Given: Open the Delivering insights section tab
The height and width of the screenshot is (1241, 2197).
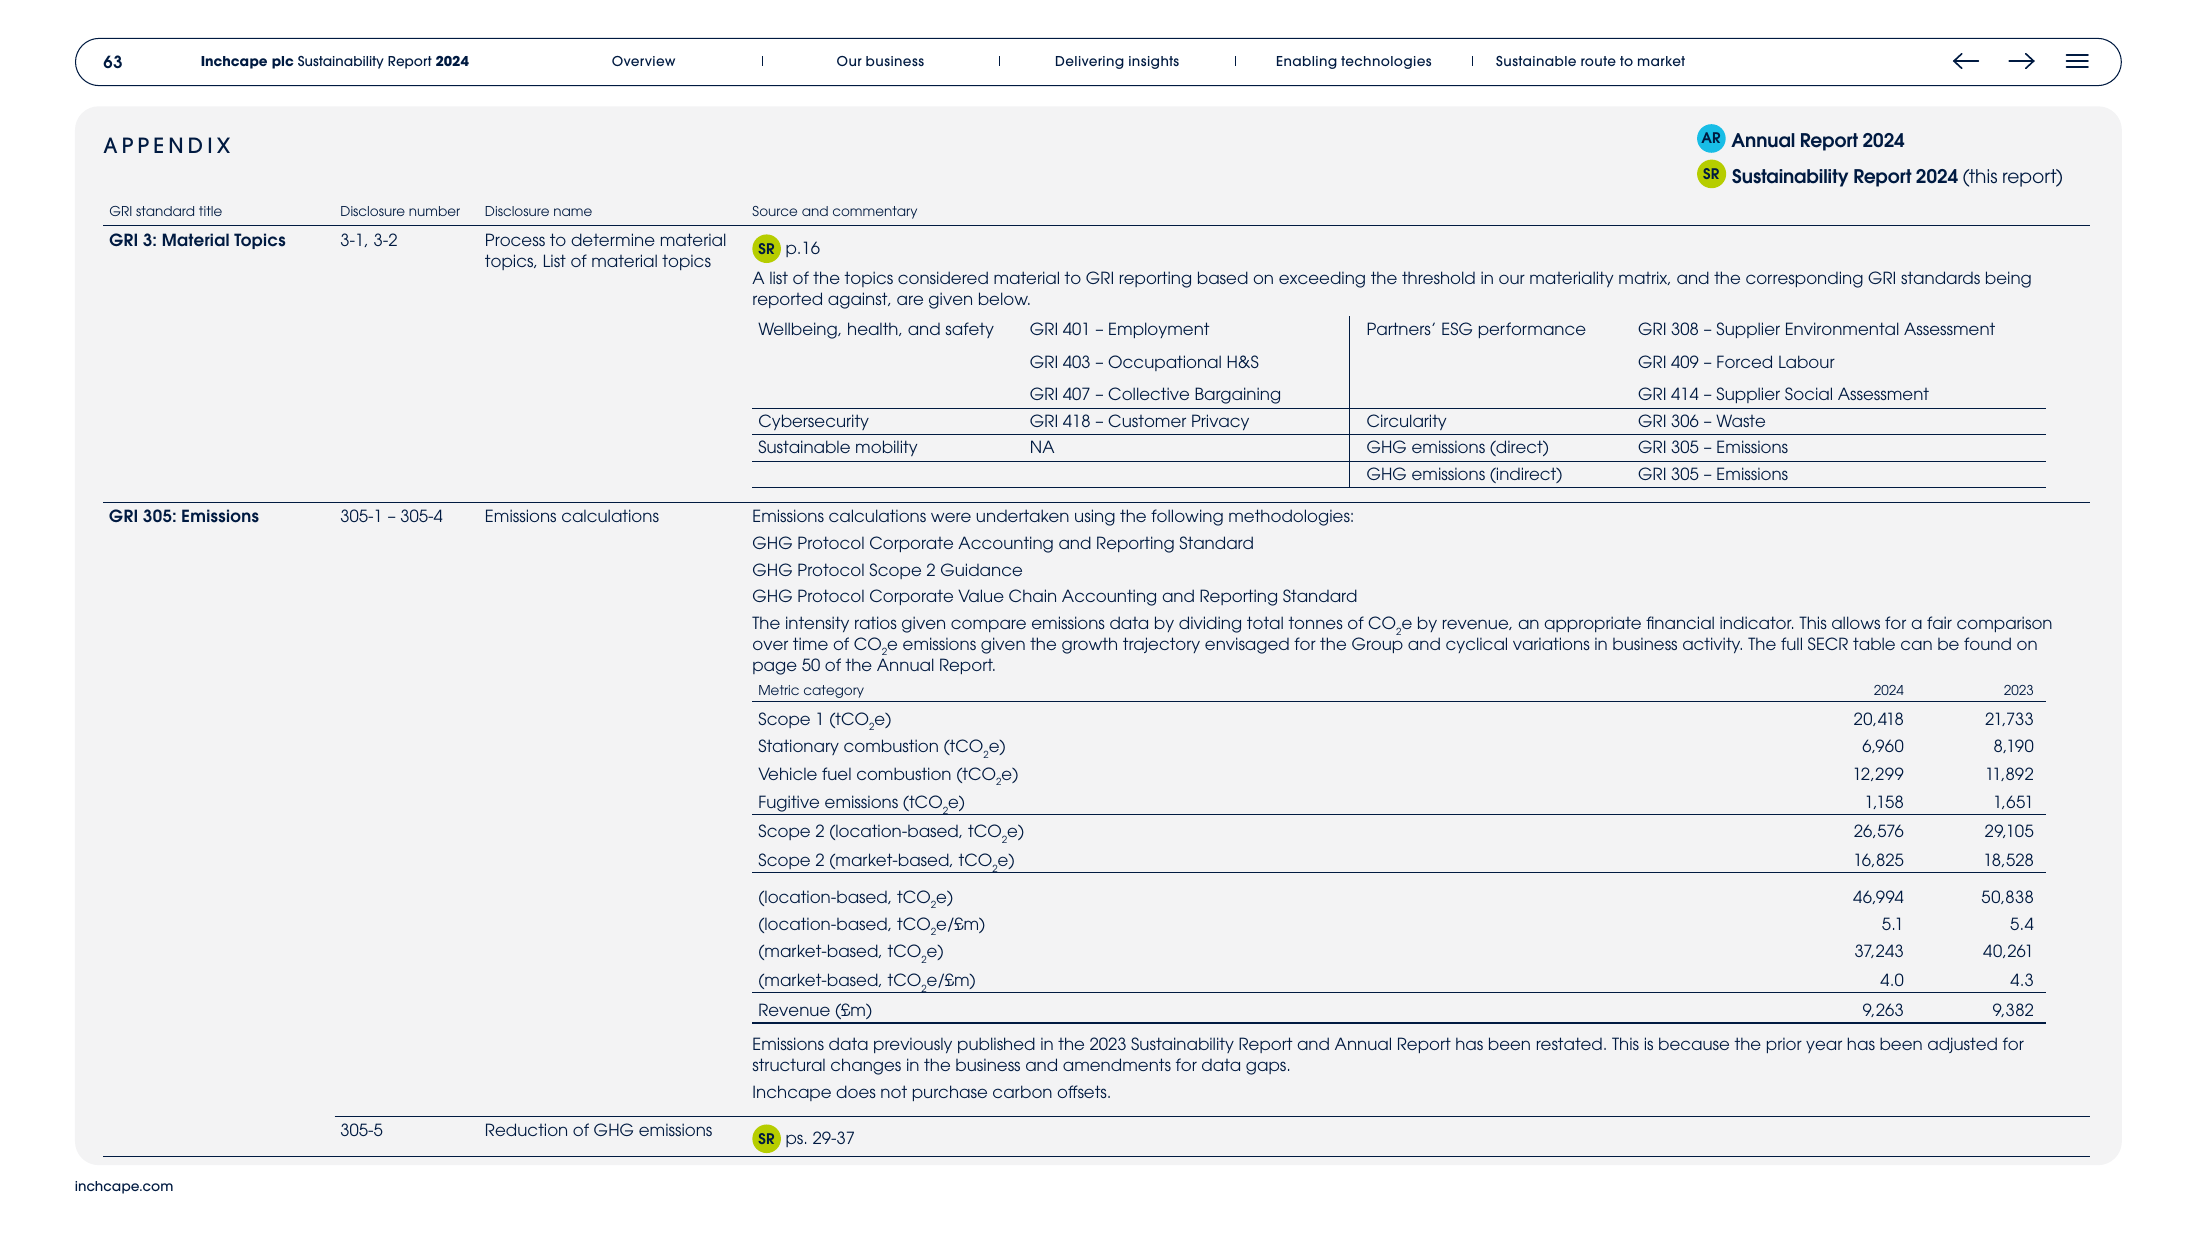Looking at the screenshot, I should point(1117,61).
